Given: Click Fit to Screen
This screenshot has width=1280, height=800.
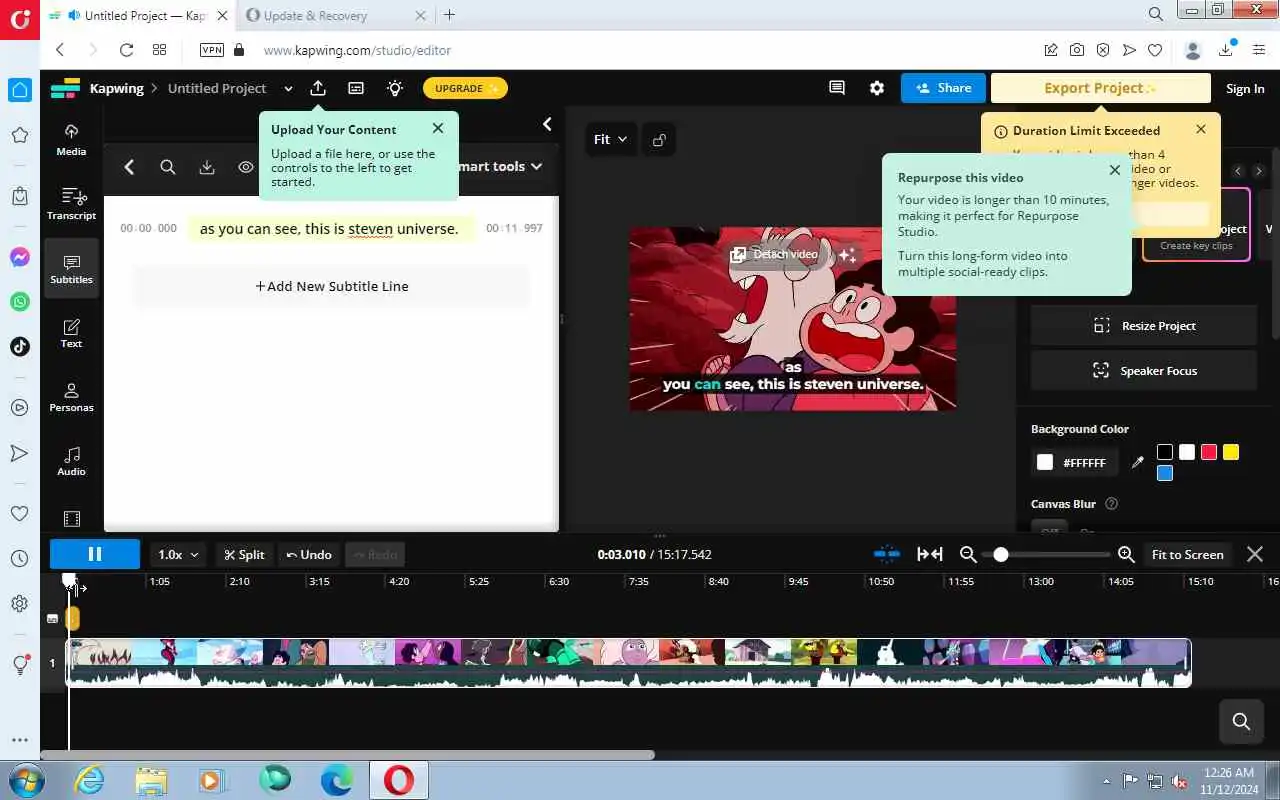Looking at the screenshot, I should click(1187, 554).
